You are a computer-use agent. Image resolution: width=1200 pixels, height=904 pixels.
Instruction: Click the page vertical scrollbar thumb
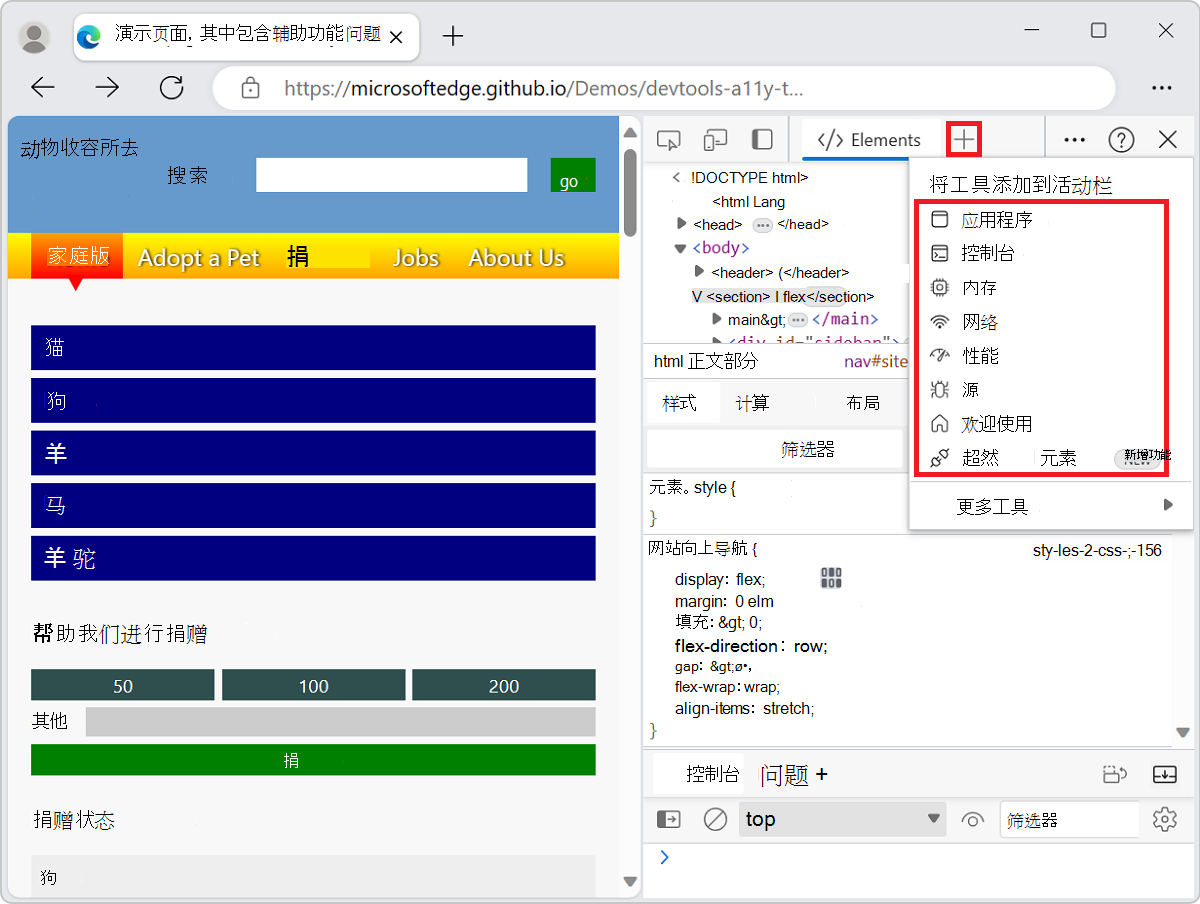[x=630, y=191]
